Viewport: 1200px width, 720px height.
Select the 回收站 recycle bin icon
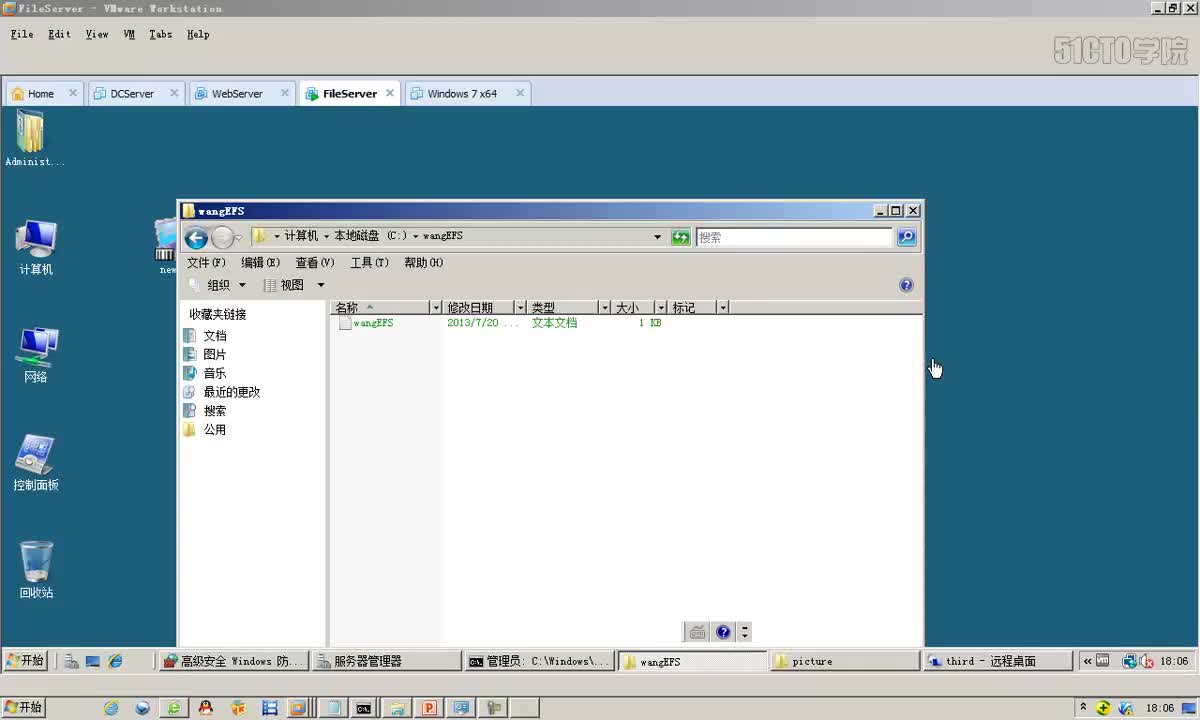click(x=36, y=571)
